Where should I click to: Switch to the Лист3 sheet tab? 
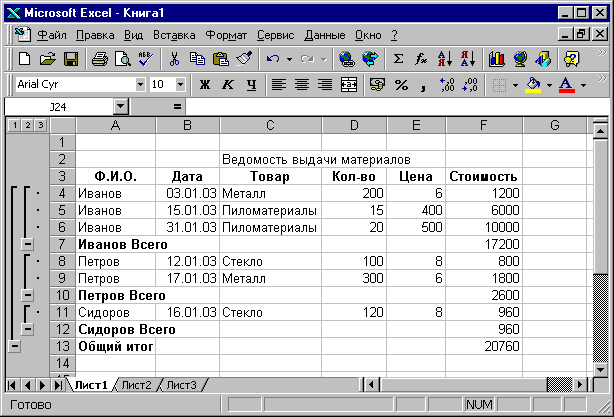point(181,385)
